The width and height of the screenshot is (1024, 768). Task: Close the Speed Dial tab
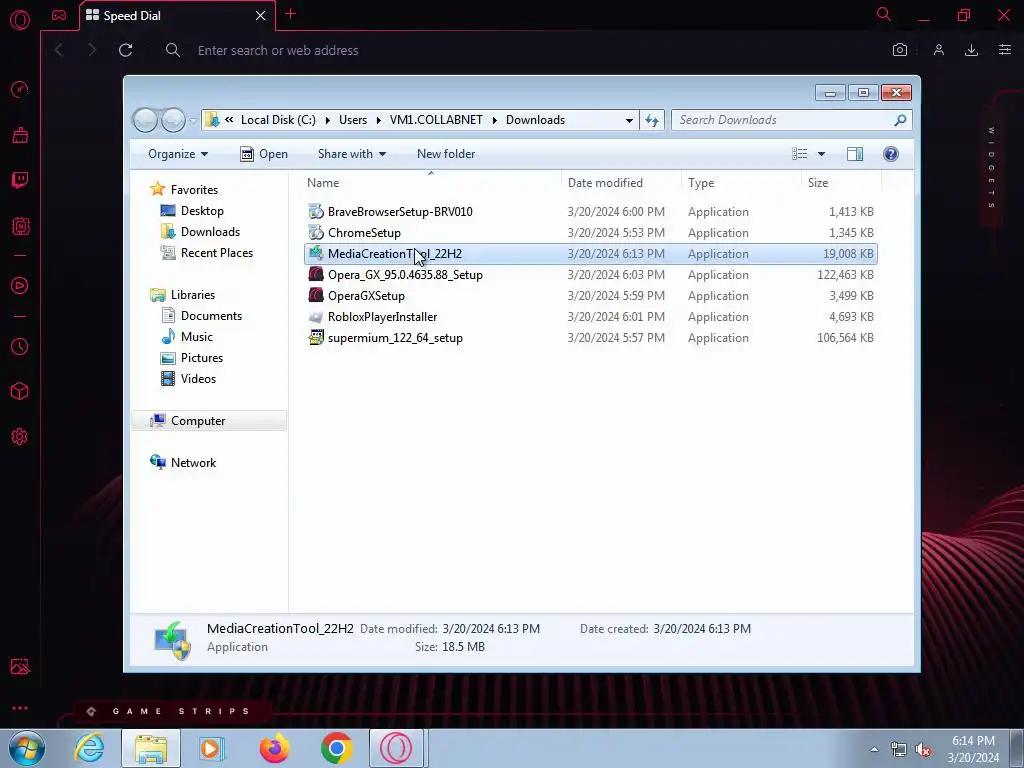[x=260, y=15]
